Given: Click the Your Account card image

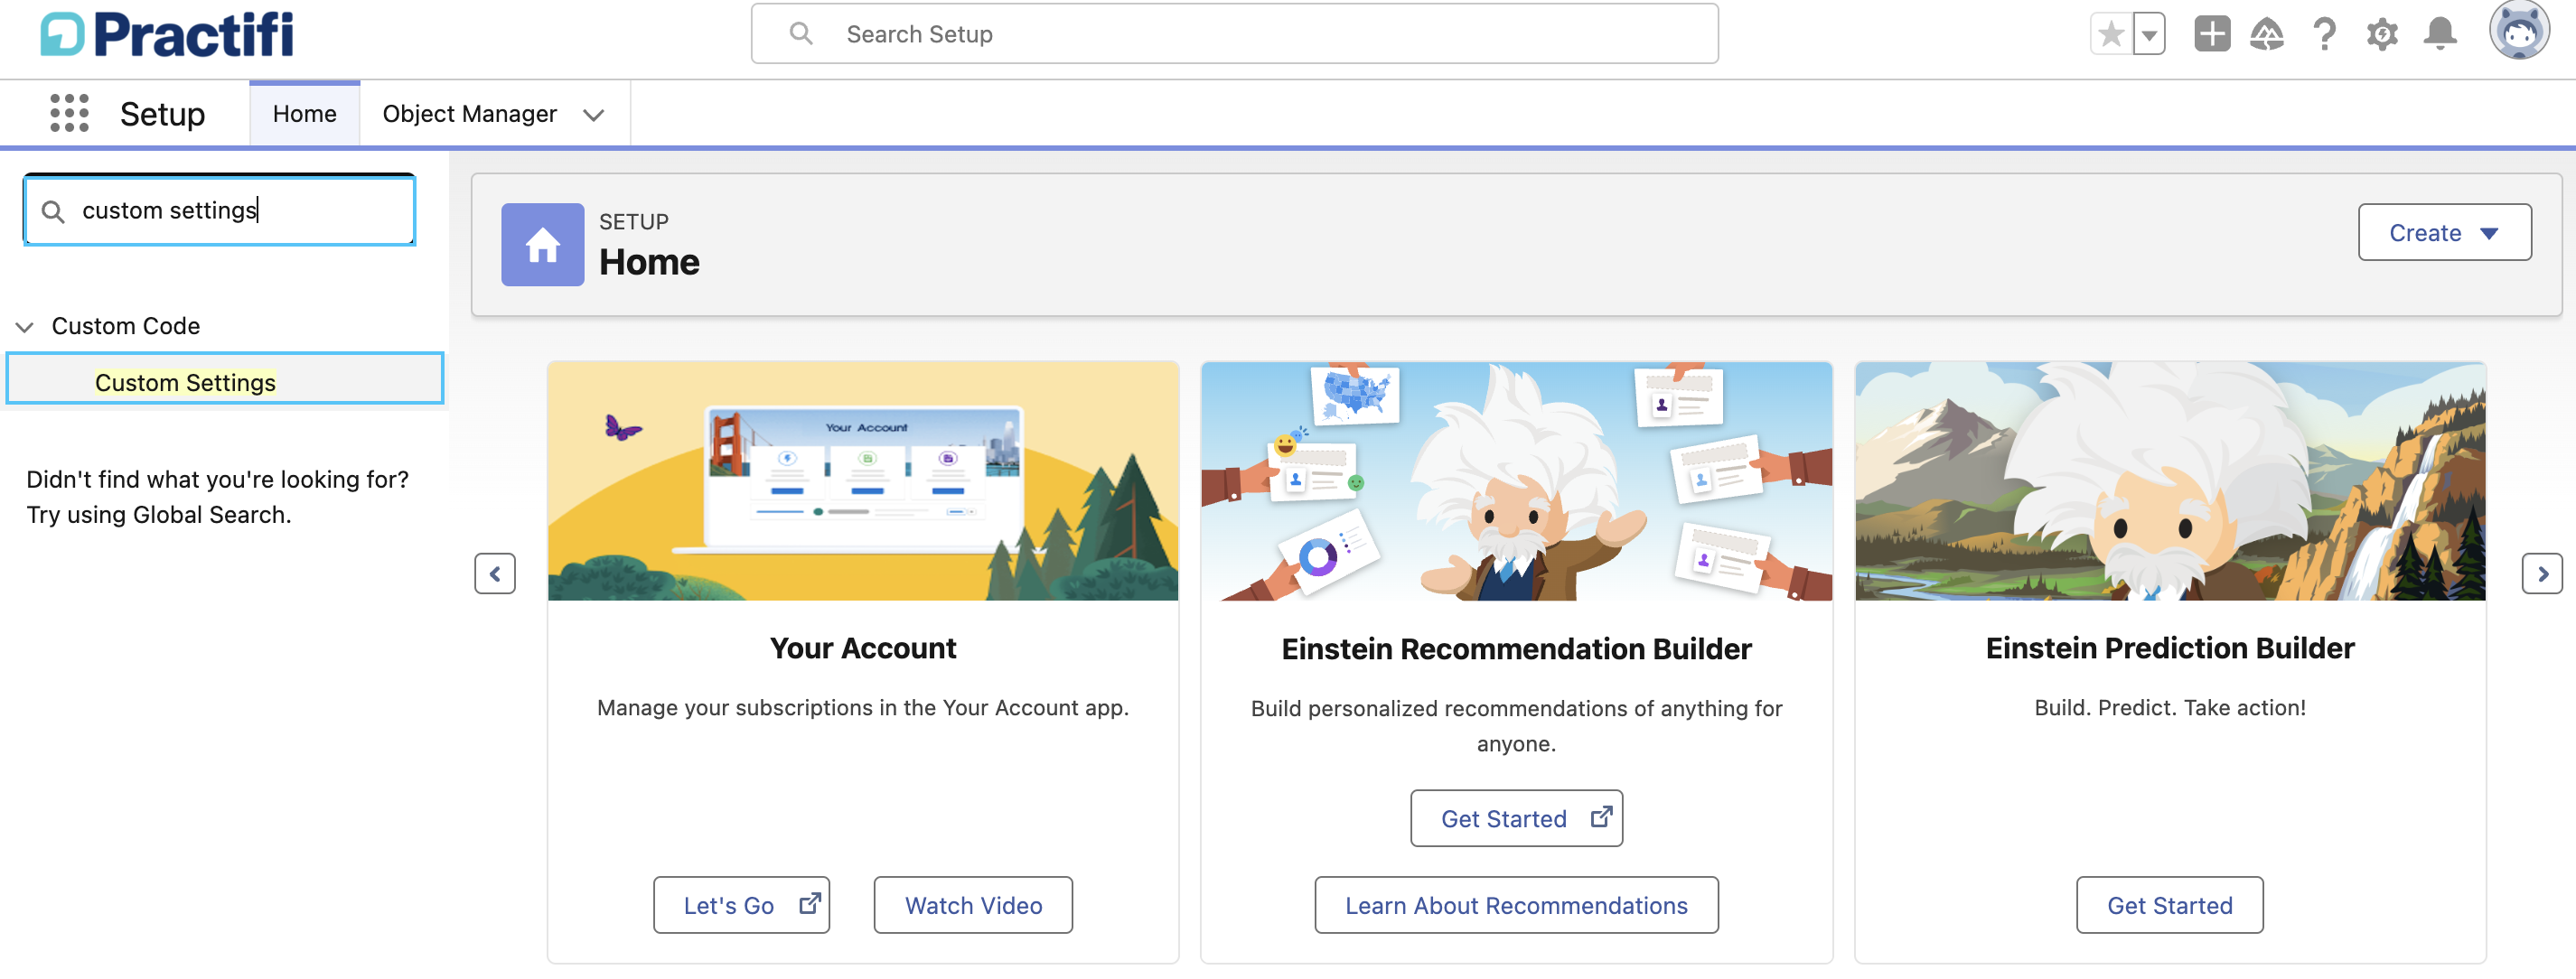Looking at the screenshot, I should (x=863, y=482).
